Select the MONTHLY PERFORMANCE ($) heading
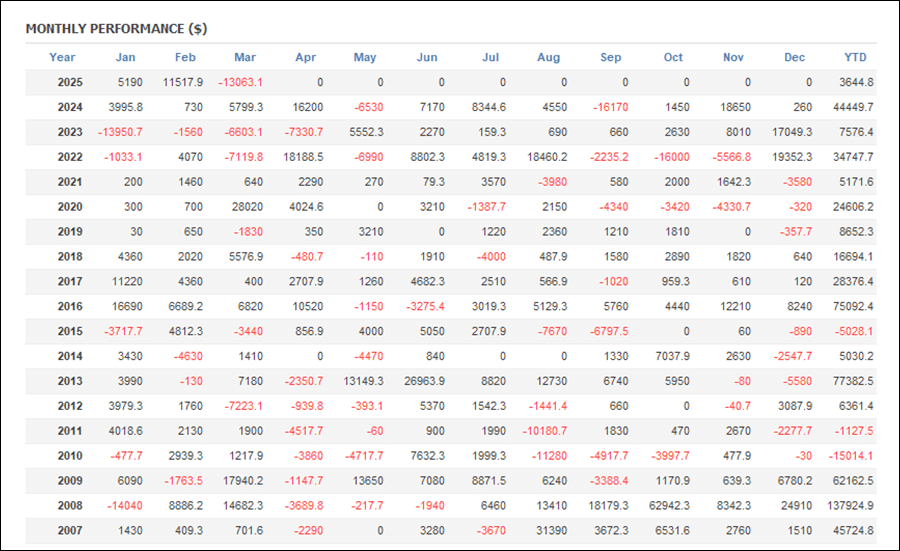 tap(117, 29)
